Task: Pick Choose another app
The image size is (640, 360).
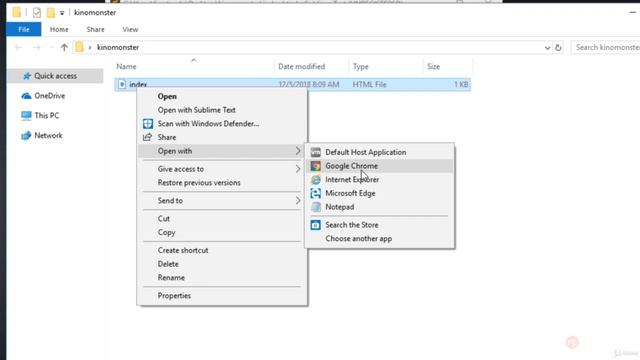Action: click(379, 239)
